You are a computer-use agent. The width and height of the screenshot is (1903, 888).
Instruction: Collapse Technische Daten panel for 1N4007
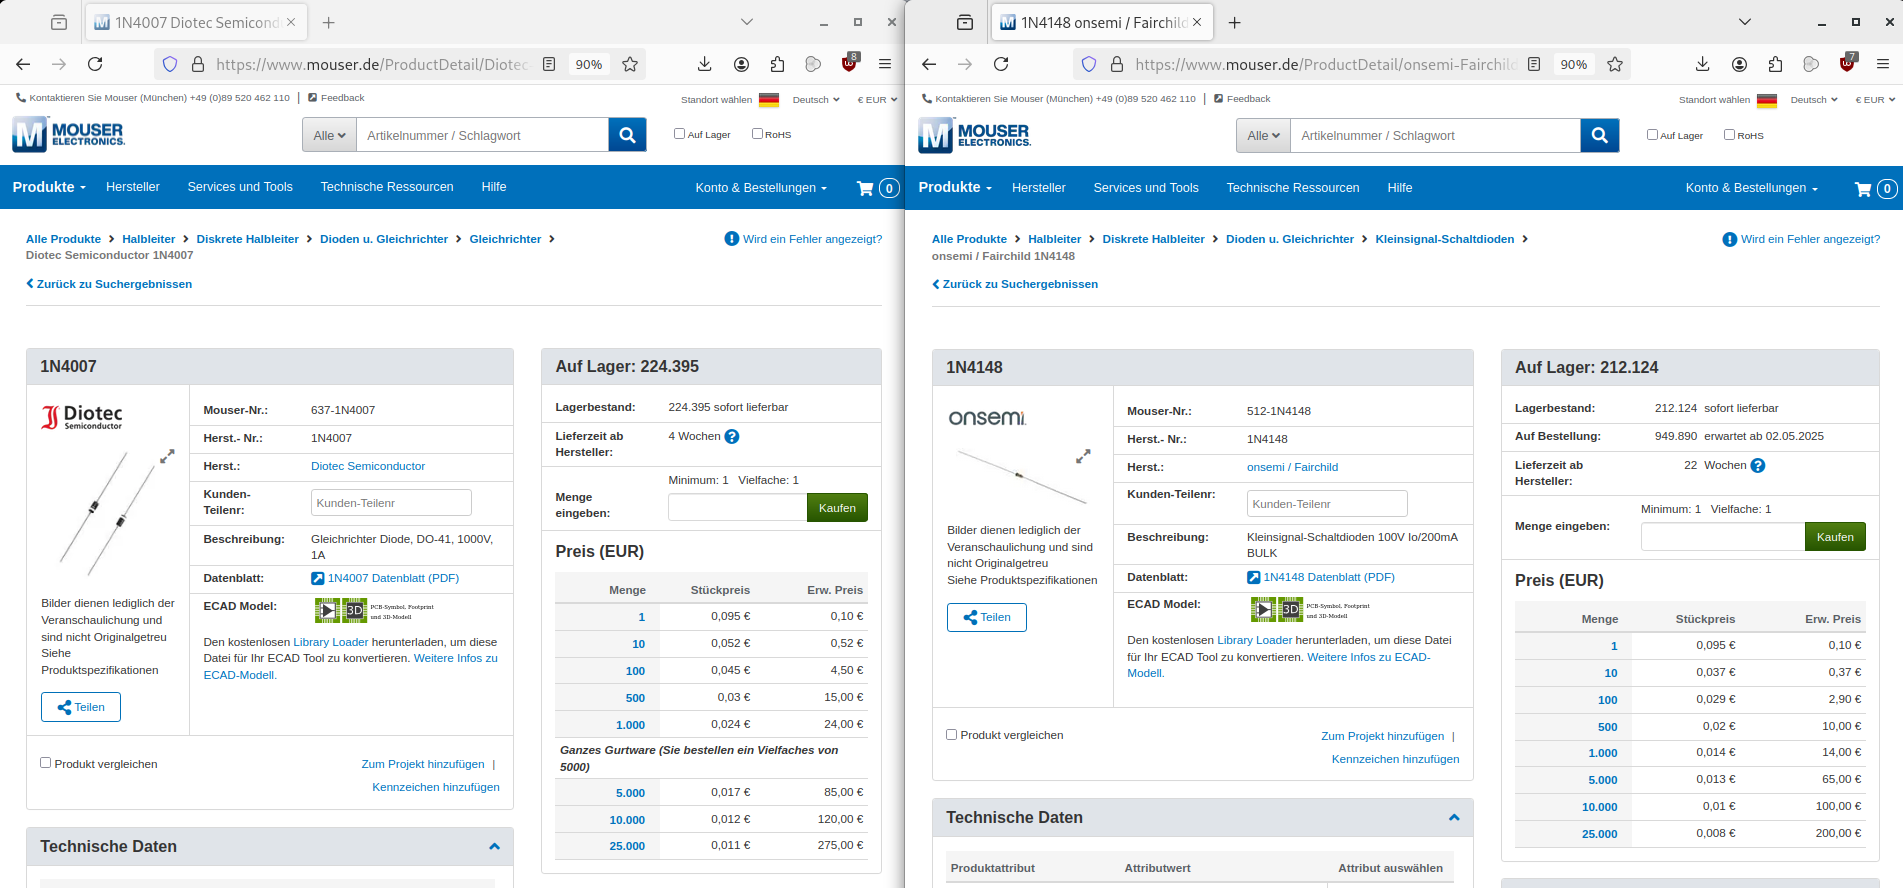(x=494, y=846)
